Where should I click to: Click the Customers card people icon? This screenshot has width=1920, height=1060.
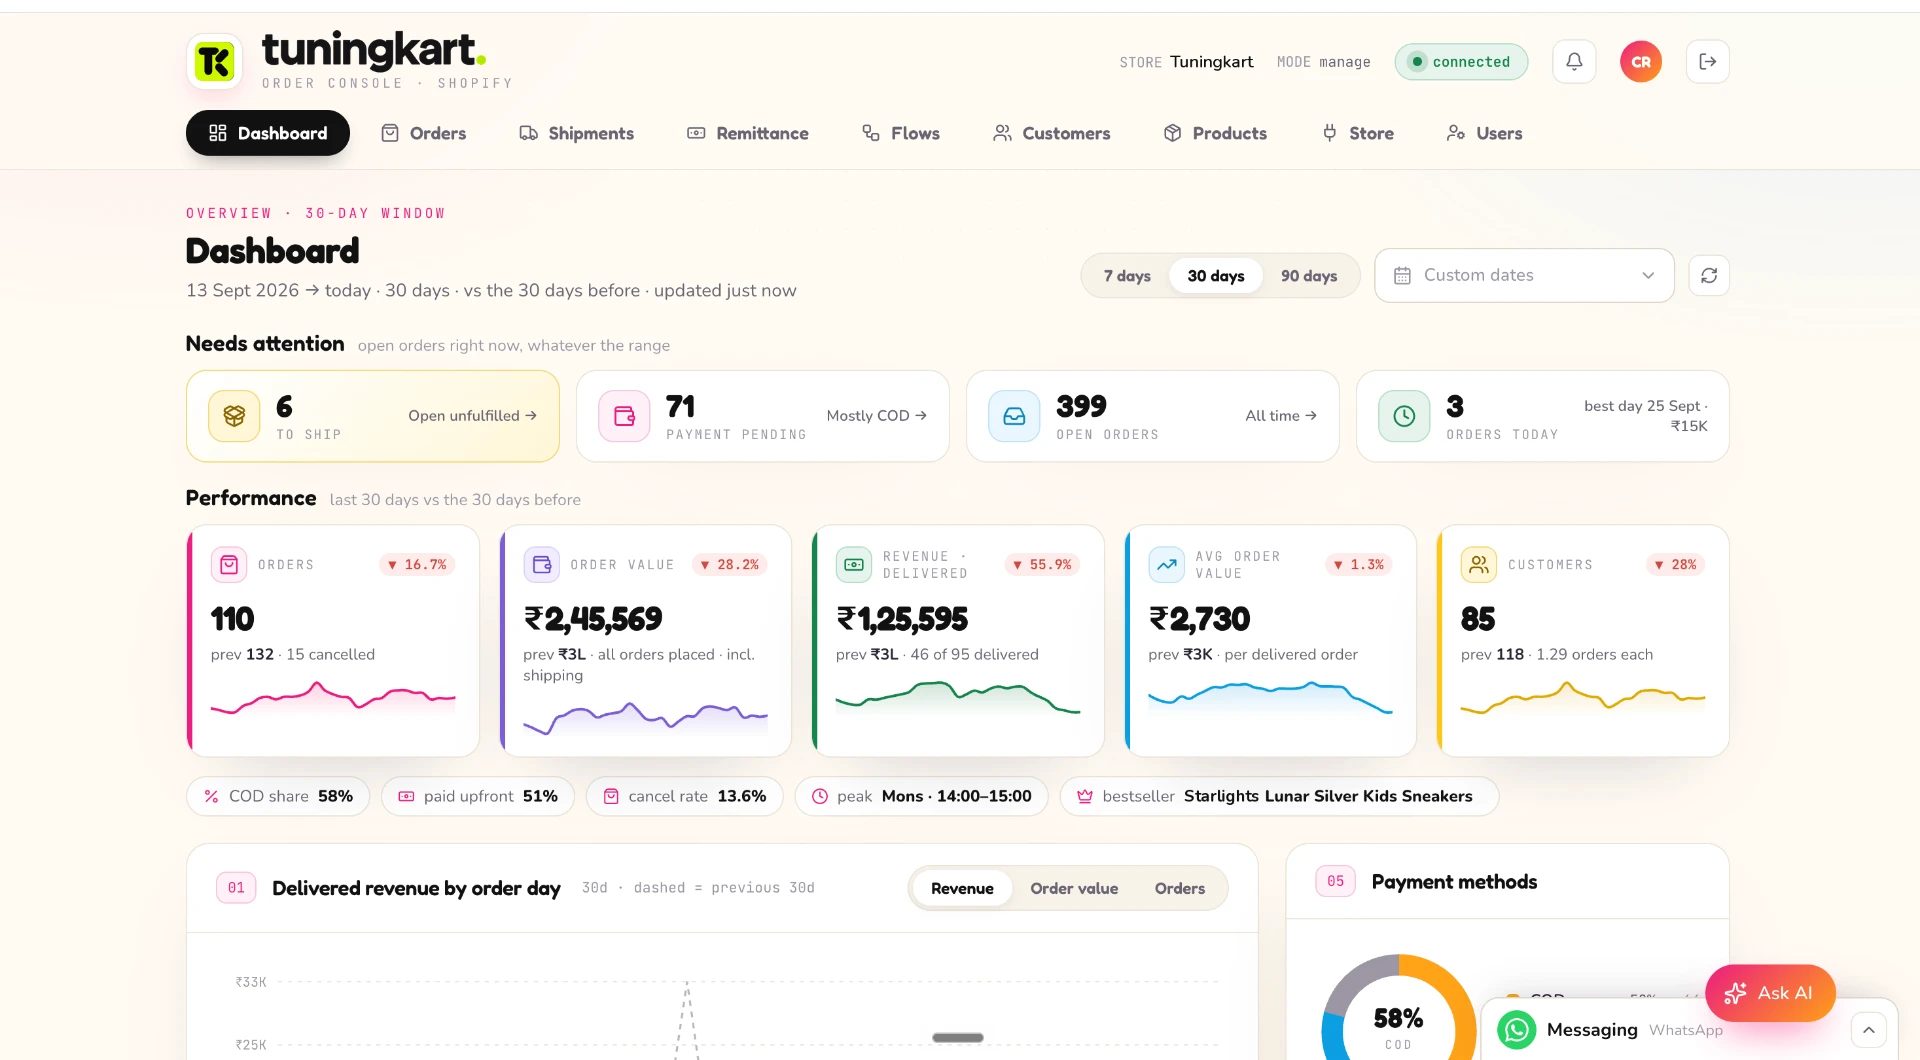pyautogui.click(x=1479, y=564)
